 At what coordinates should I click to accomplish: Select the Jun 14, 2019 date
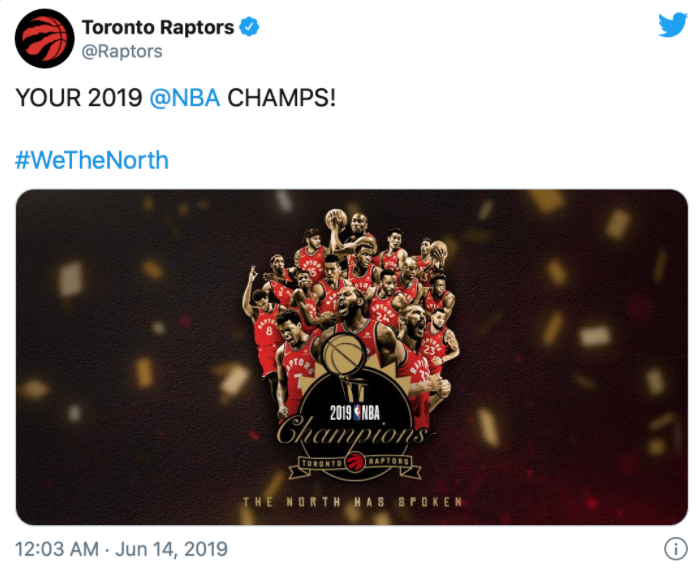tap(171, 549)
